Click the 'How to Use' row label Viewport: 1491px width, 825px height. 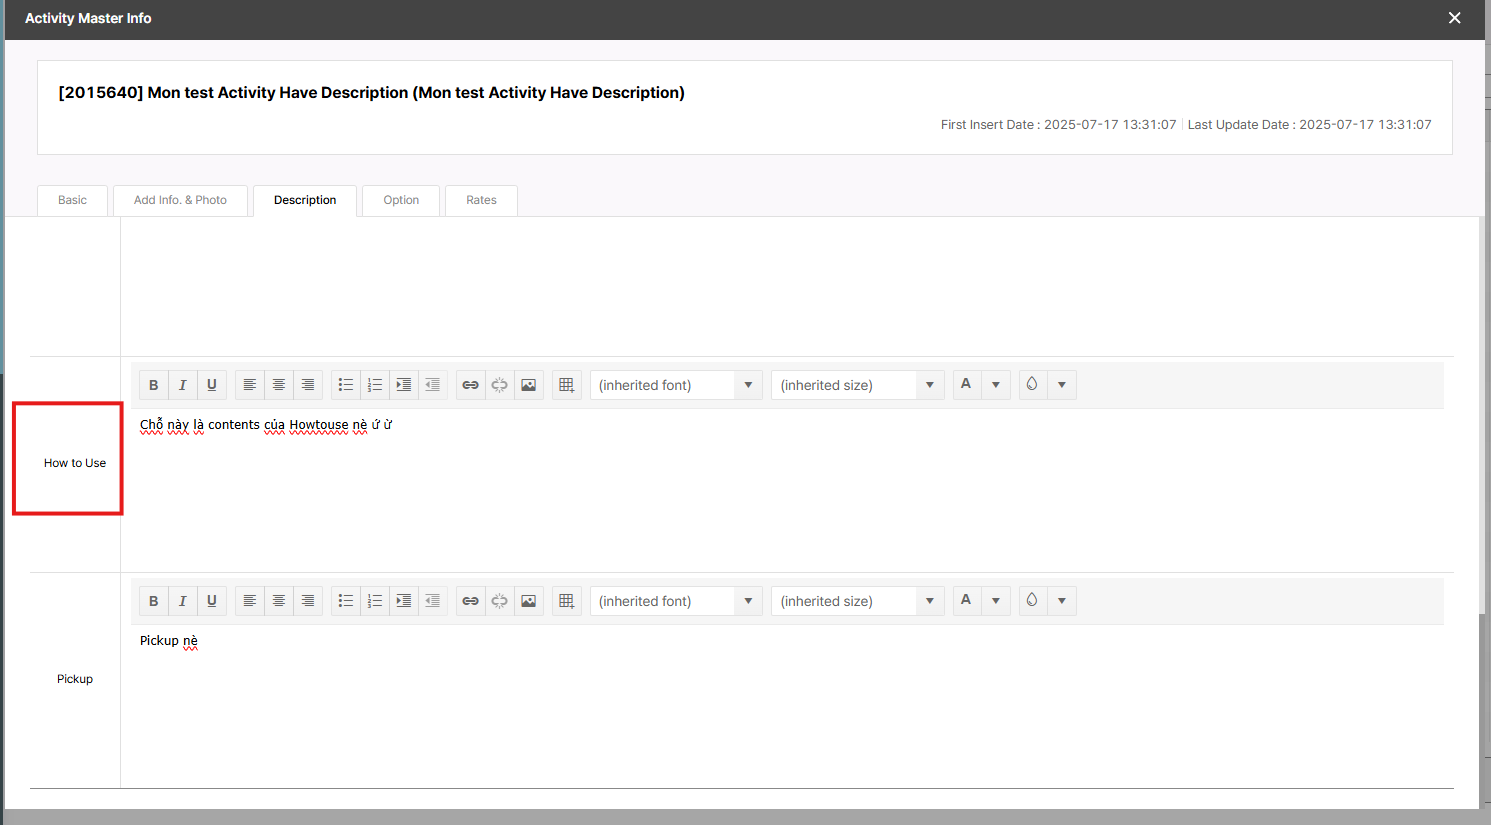75,463
